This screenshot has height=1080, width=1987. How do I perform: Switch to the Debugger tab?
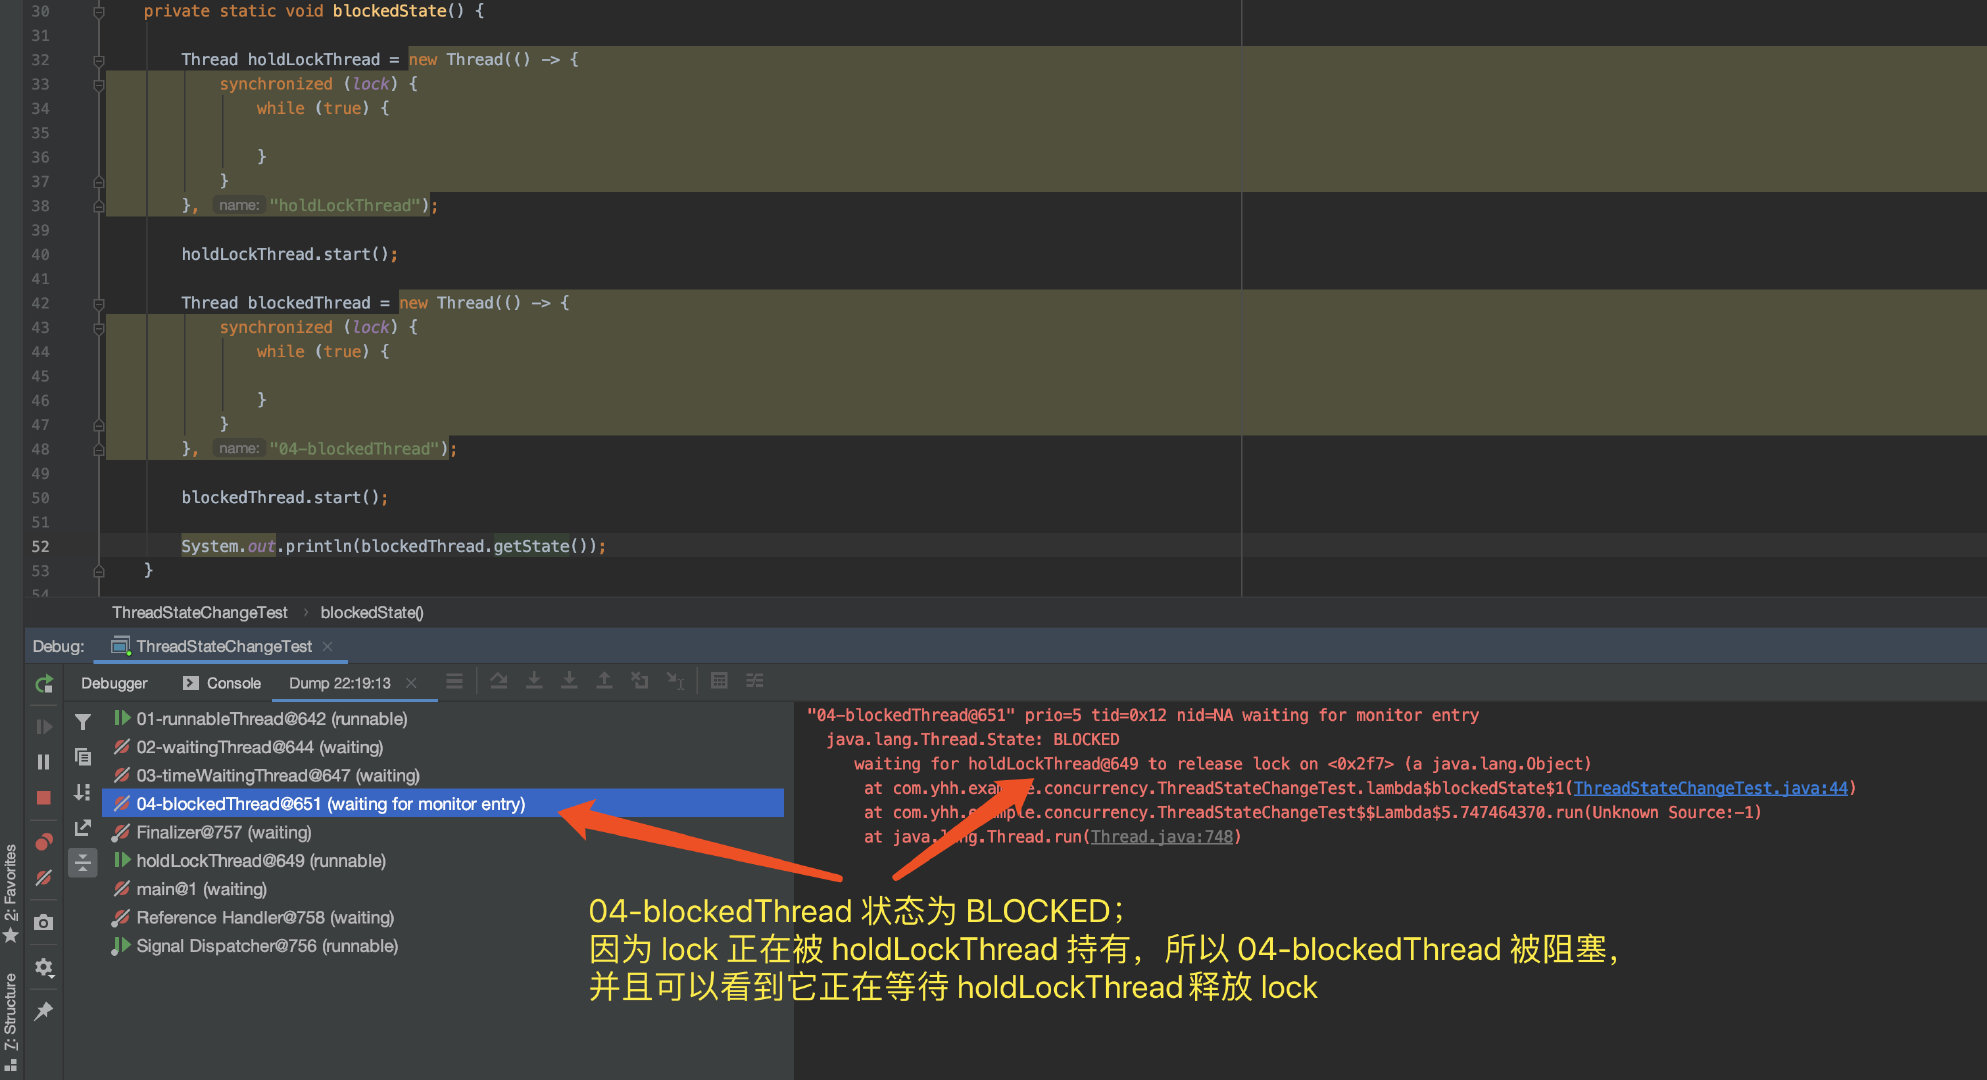(x=114, y=683)
